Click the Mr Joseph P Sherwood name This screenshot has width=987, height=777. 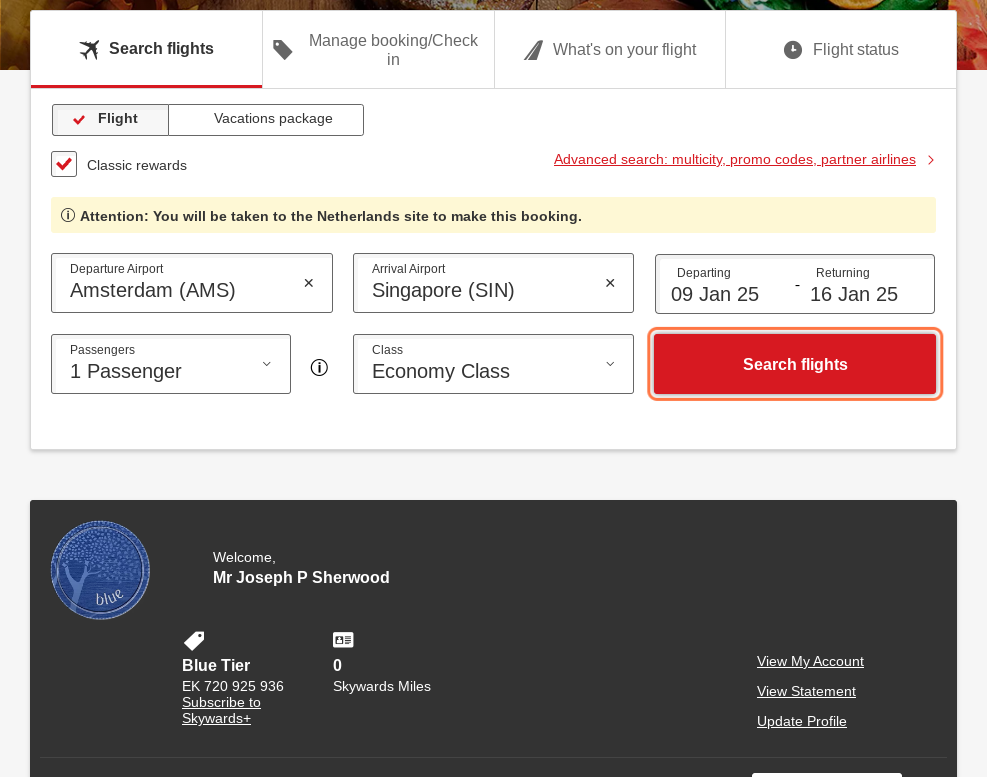click(x=301, y=577)
